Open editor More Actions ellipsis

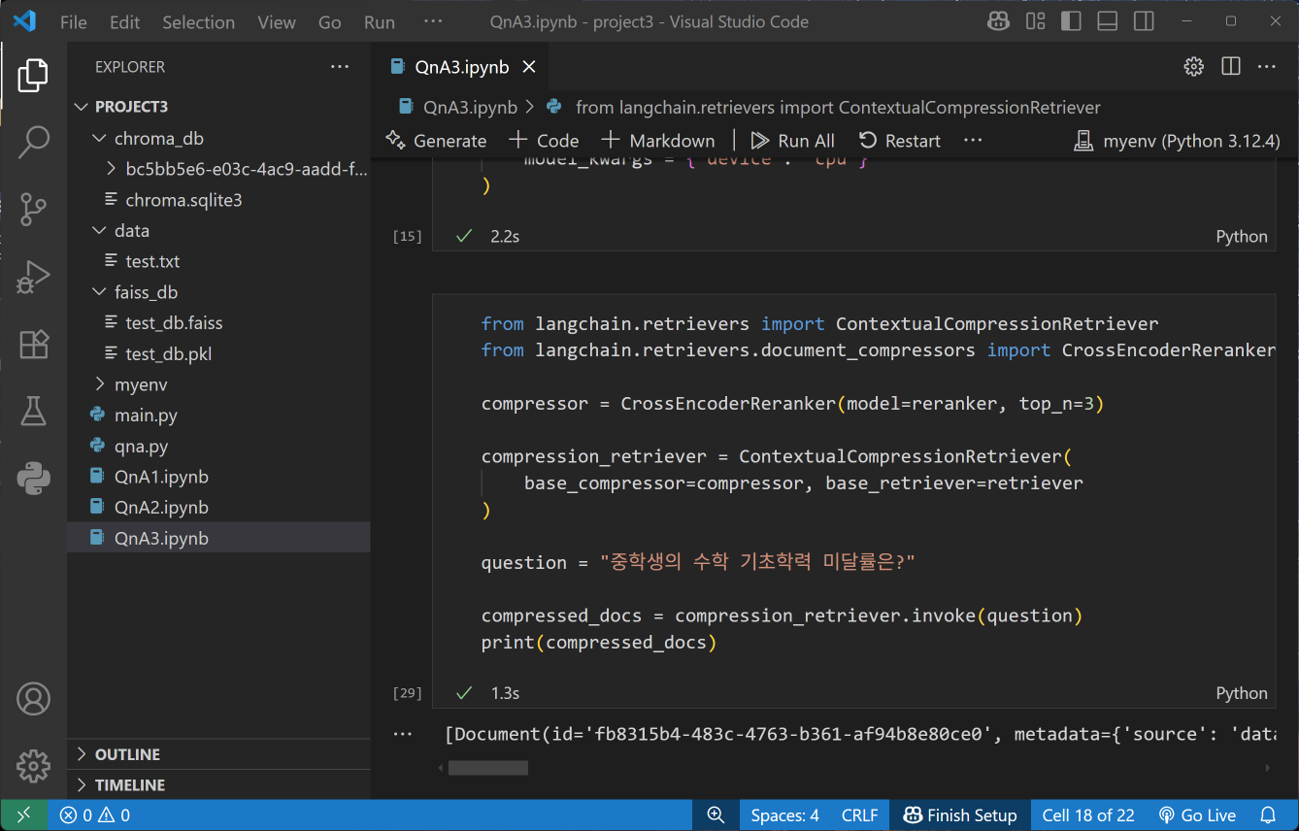pyautogui.click(x=1267, y=67)
